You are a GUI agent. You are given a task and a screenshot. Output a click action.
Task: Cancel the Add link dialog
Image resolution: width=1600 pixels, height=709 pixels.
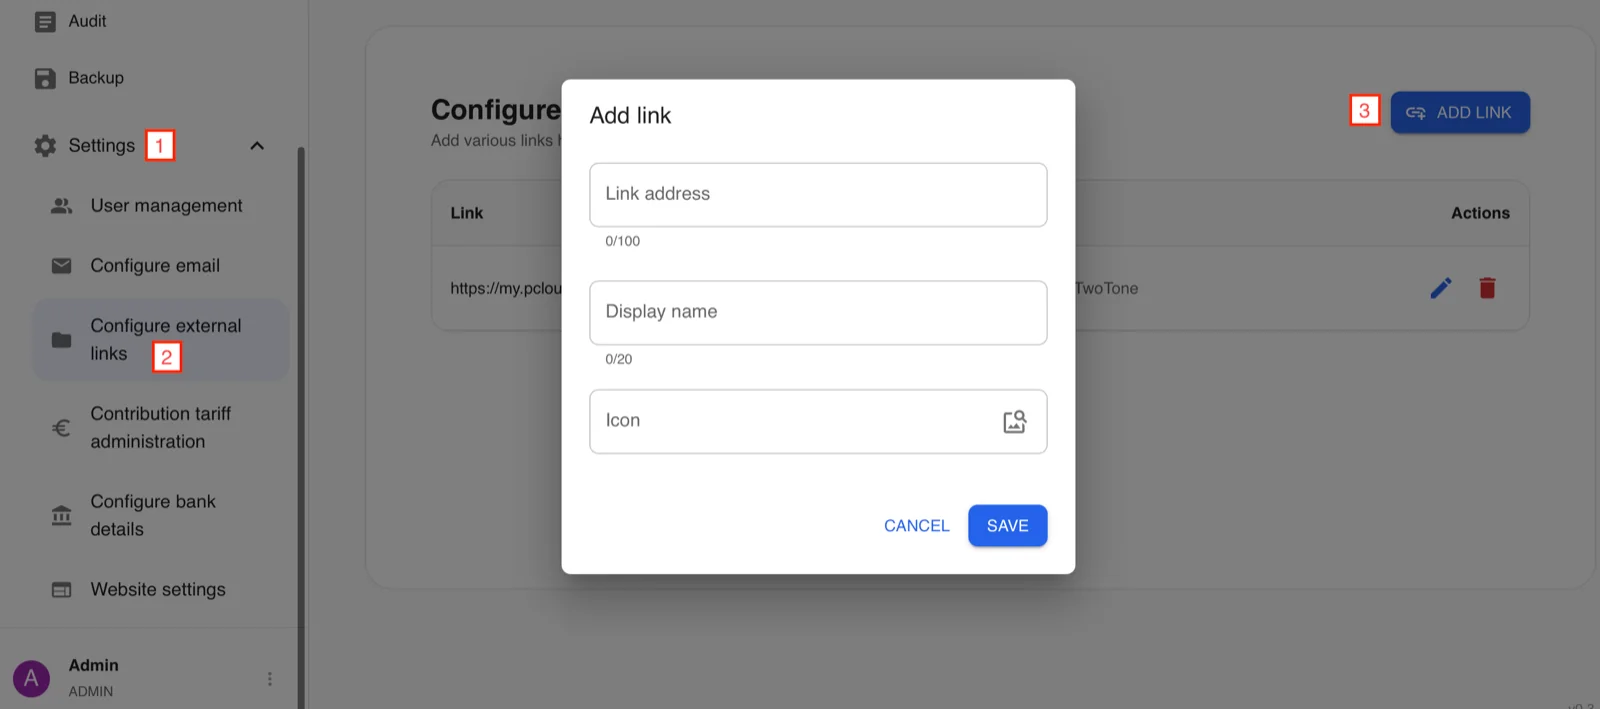916,526
